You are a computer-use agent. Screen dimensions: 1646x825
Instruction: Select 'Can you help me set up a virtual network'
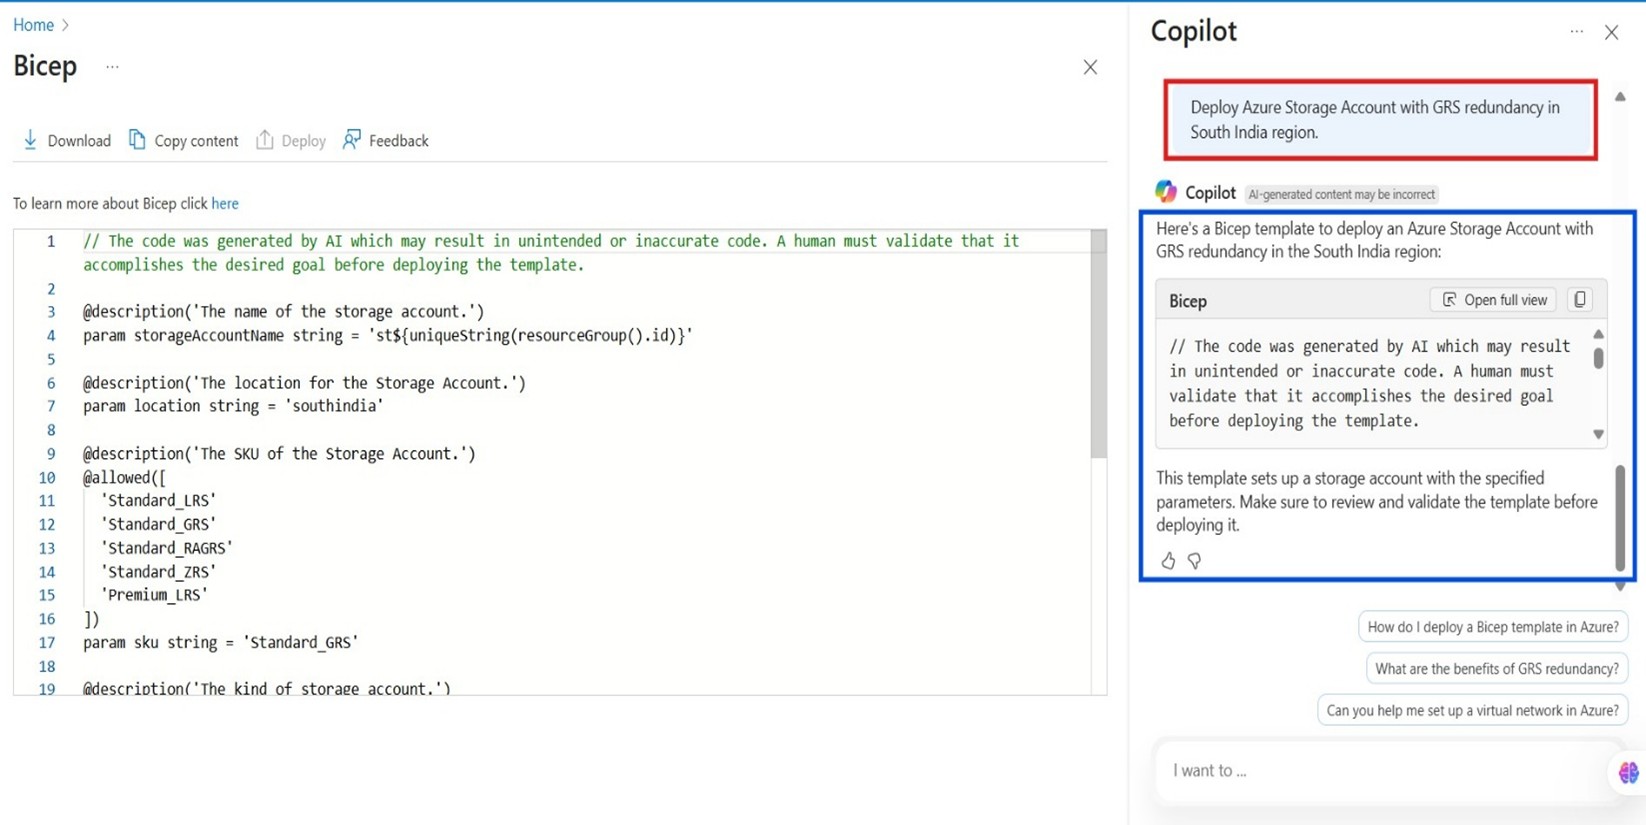[1472, 711]
